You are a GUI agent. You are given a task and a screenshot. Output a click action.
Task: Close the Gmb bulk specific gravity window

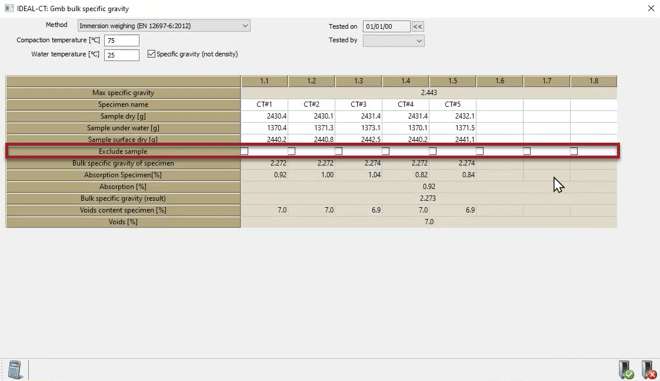click(x=651, y=8)
